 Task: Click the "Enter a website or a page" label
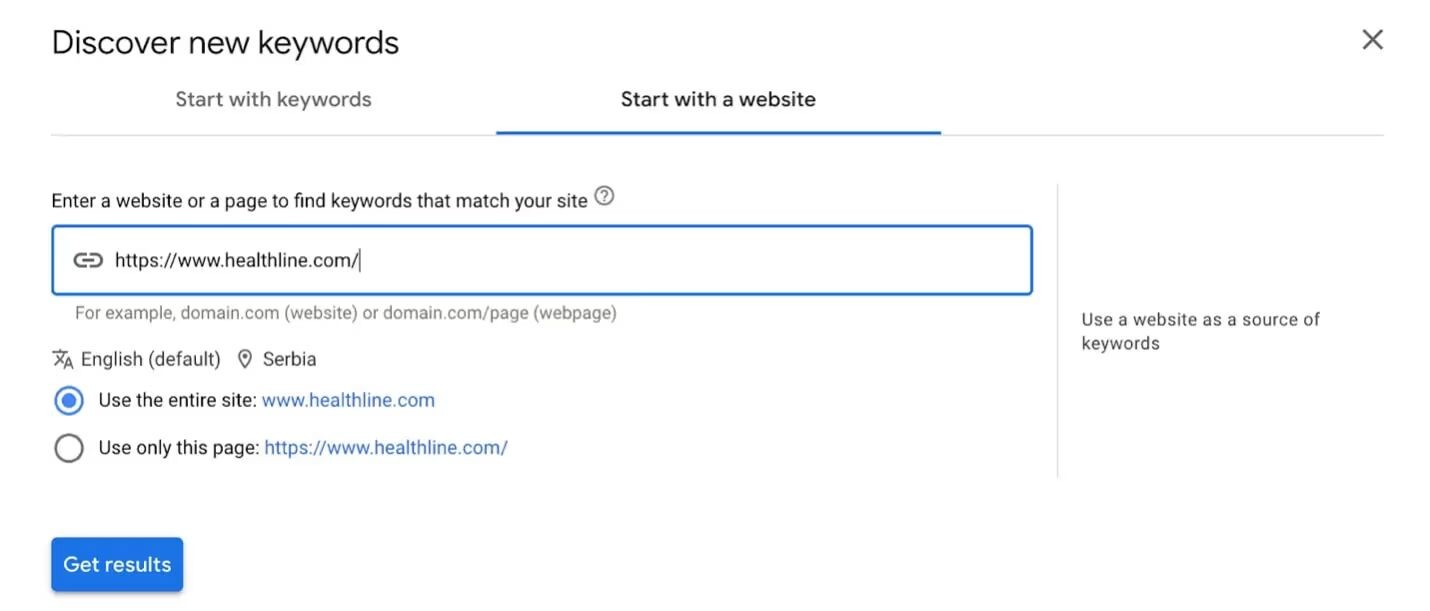(x=319, y=201)
